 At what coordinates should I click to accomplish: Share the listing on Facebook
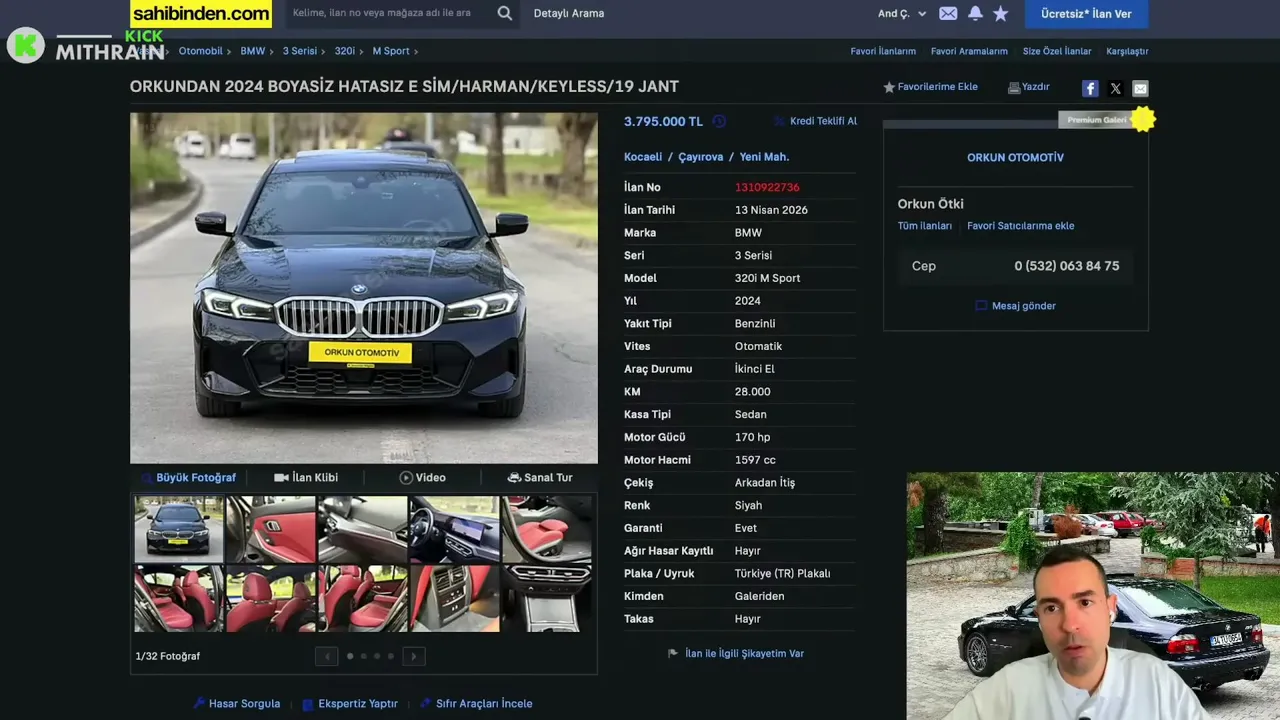pyautogui.click(x=1090, y=88)
